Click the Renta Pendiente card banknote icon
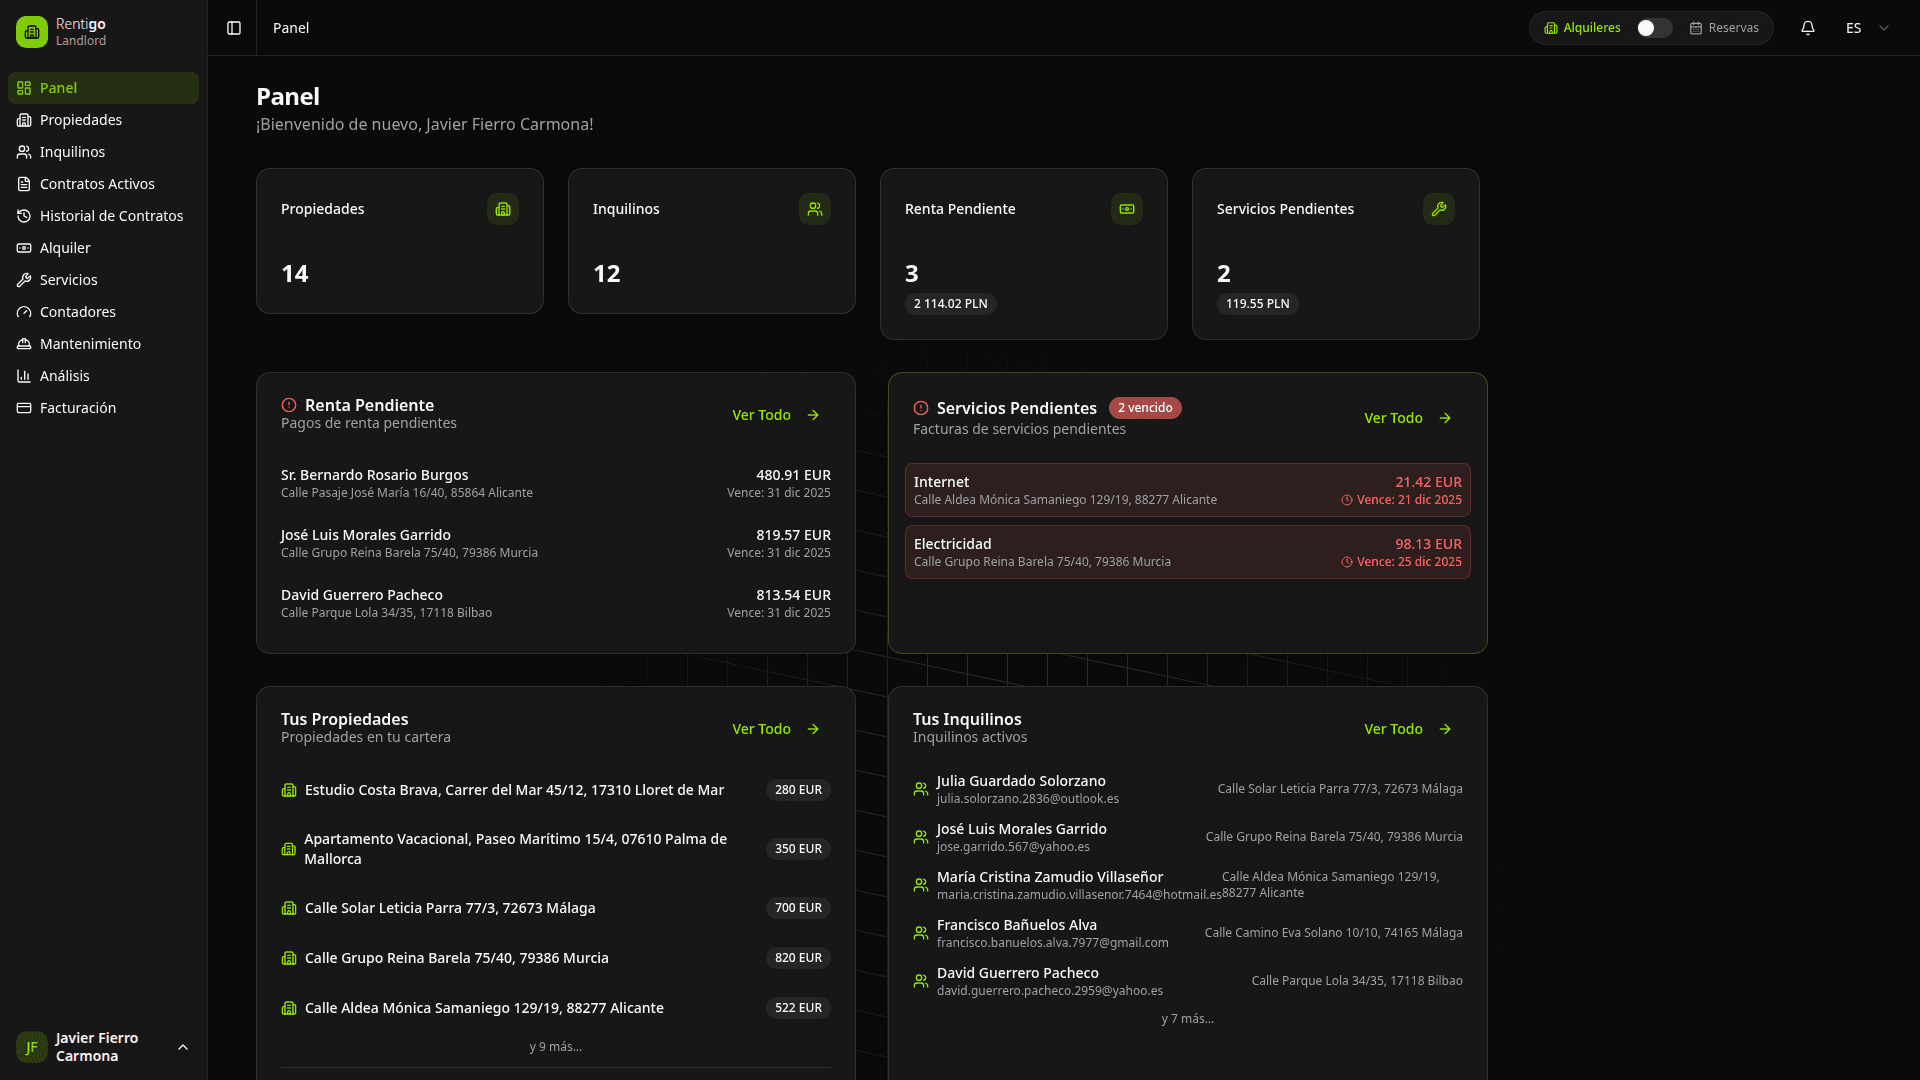This screenshot has width=1920, height=1080. pyautogui.click(x=1127, y=209)
